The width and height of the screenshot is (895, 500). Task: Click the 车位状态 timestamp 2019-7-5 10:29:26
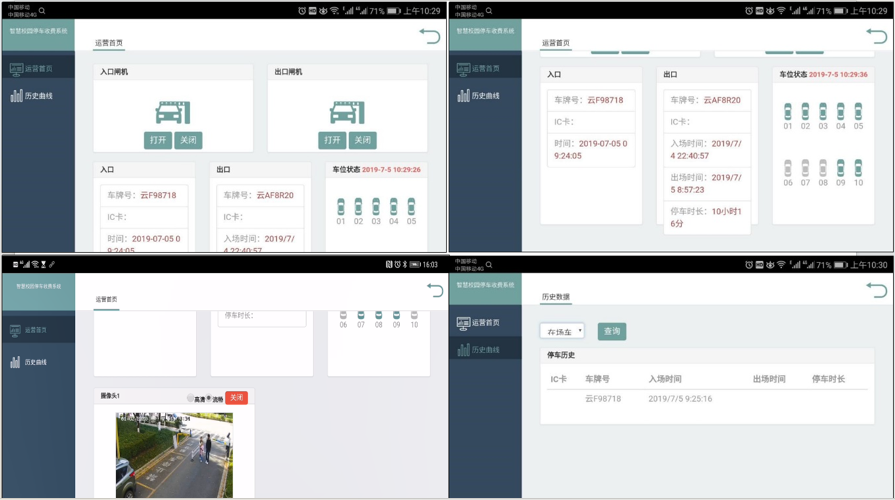click(391, 170)
